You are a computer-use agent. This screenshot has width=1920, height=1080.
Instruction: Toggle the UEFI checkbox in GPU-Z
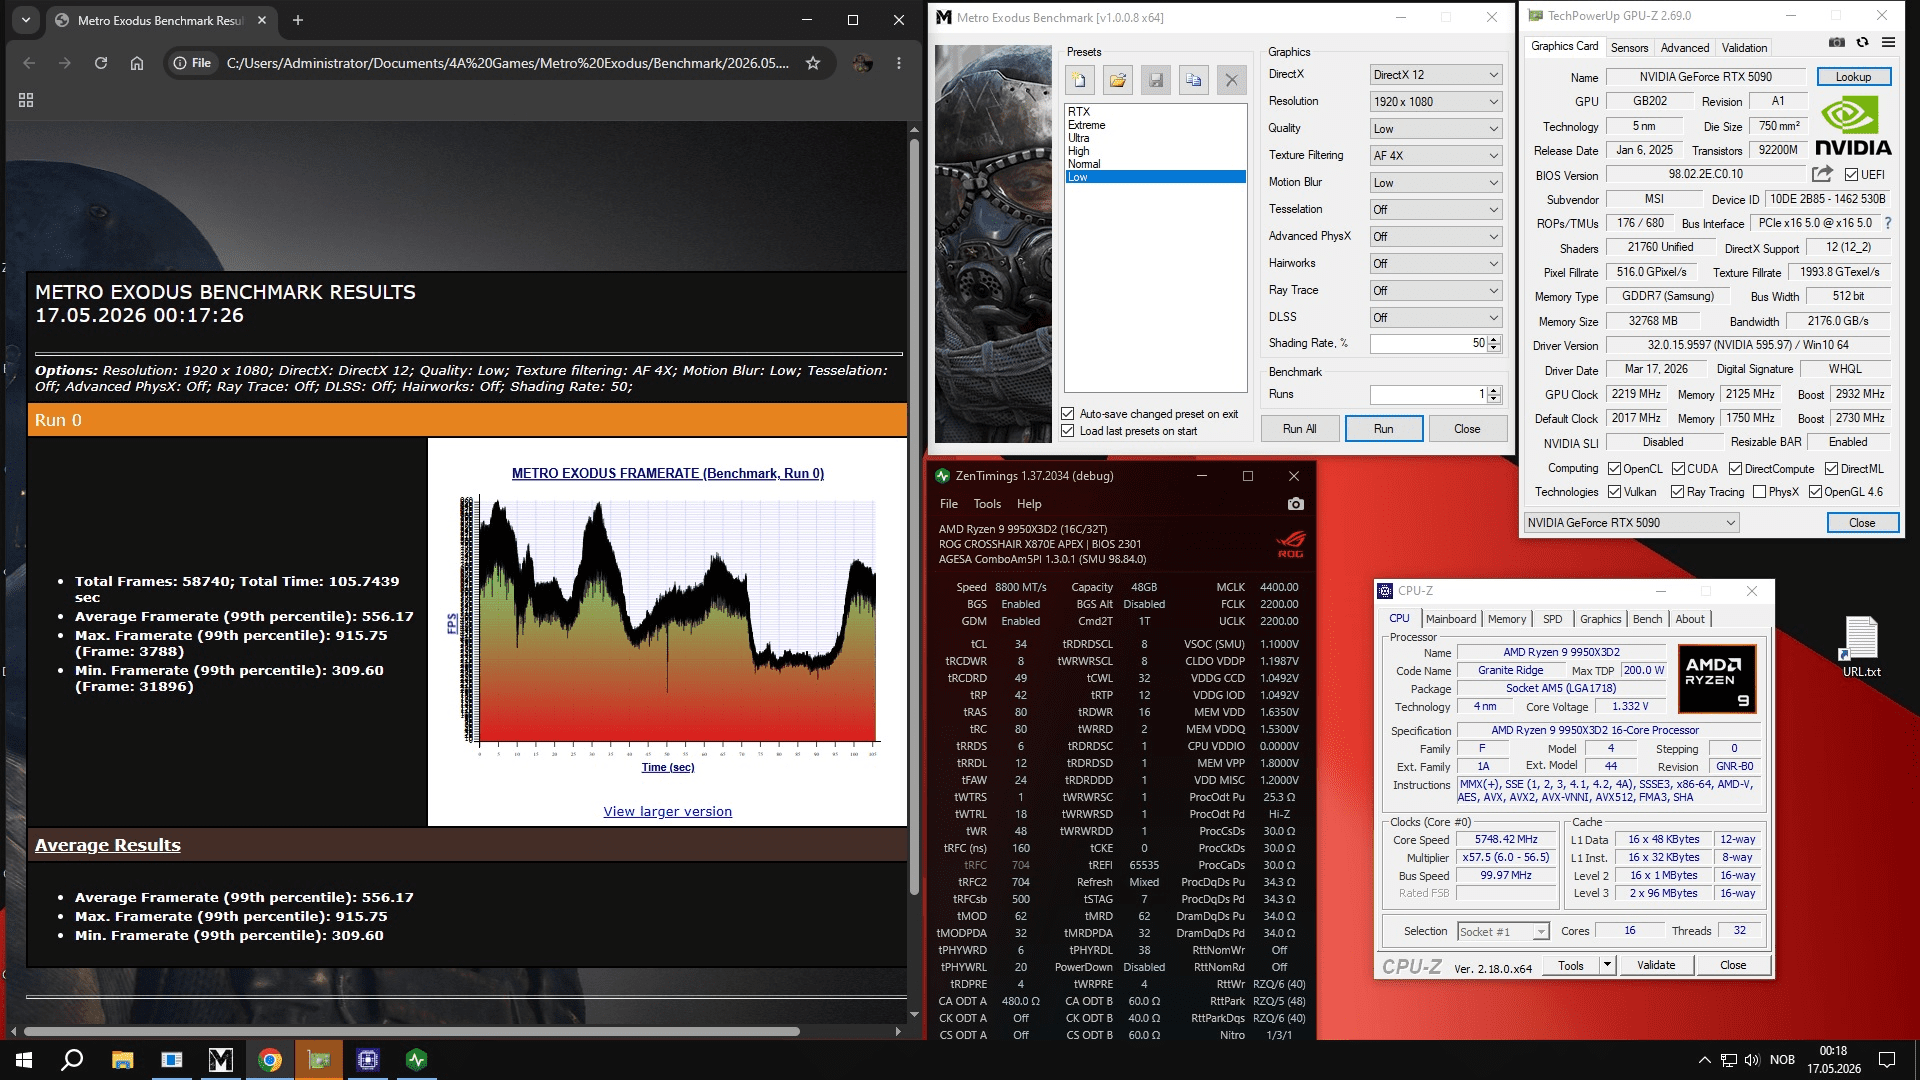click(x=1851, y=175)
